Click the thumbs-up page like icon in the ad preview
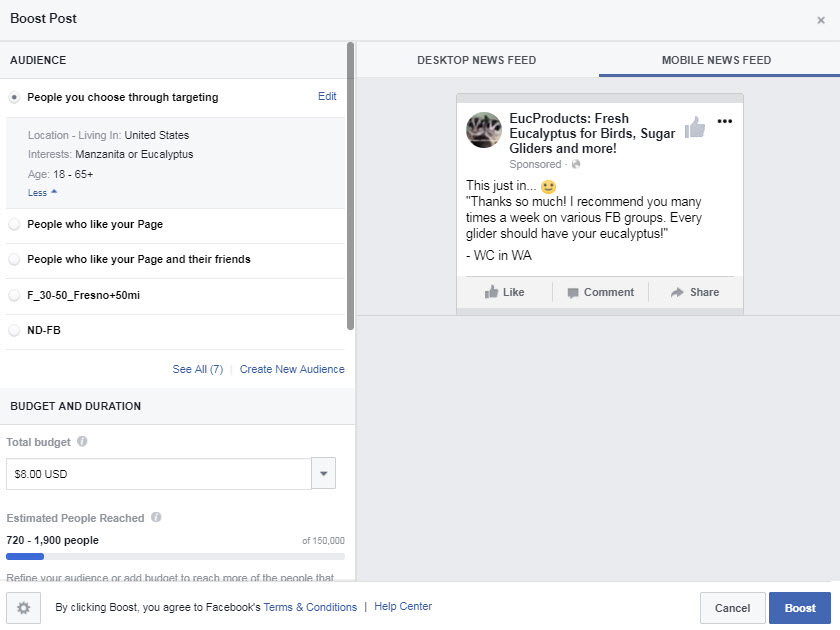The image size is (840, 630). 694,127
